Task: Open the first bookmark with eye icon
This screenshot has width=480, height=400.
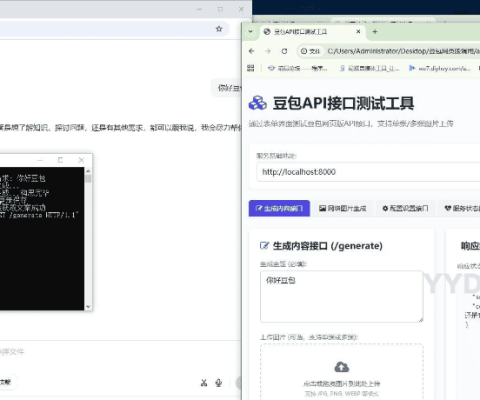Action: point(297,68)
